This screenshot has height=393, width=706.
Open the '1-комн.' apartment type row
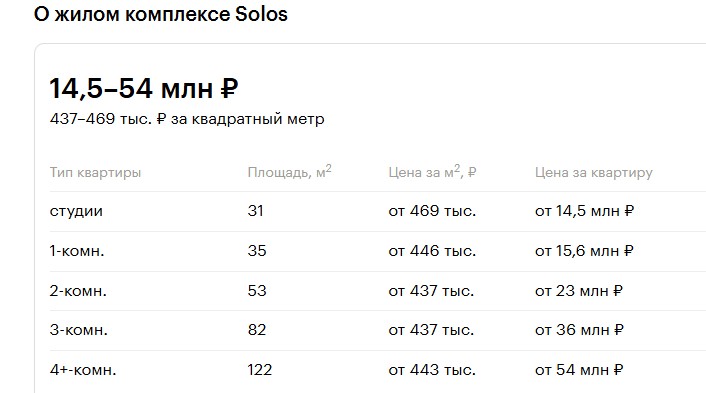[378, 251]
